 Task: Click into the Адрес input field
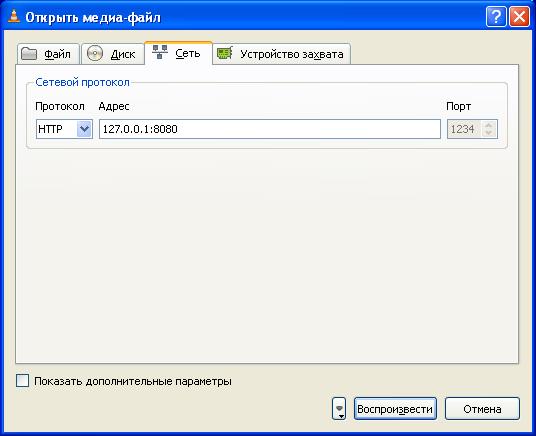270,129
